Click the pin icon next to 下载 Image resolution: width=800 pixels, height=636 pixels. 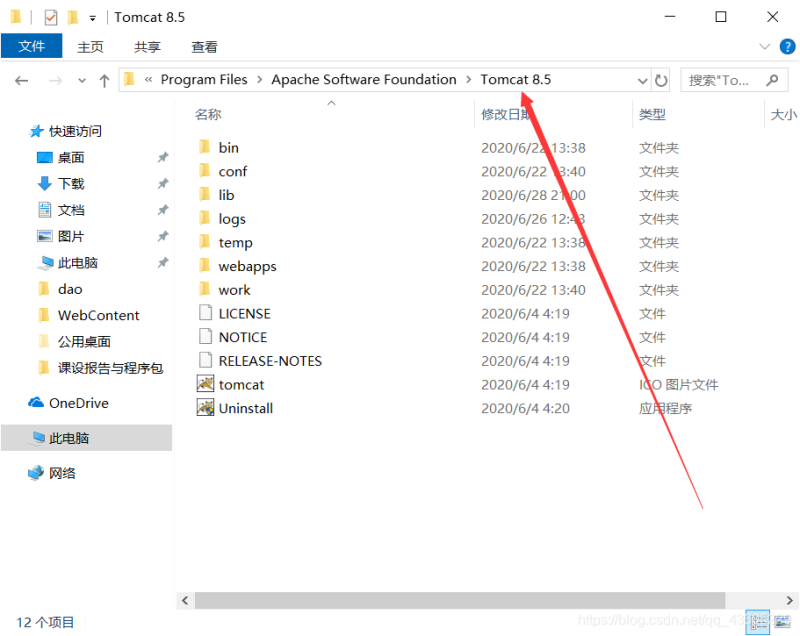click(x=163, y=184)
